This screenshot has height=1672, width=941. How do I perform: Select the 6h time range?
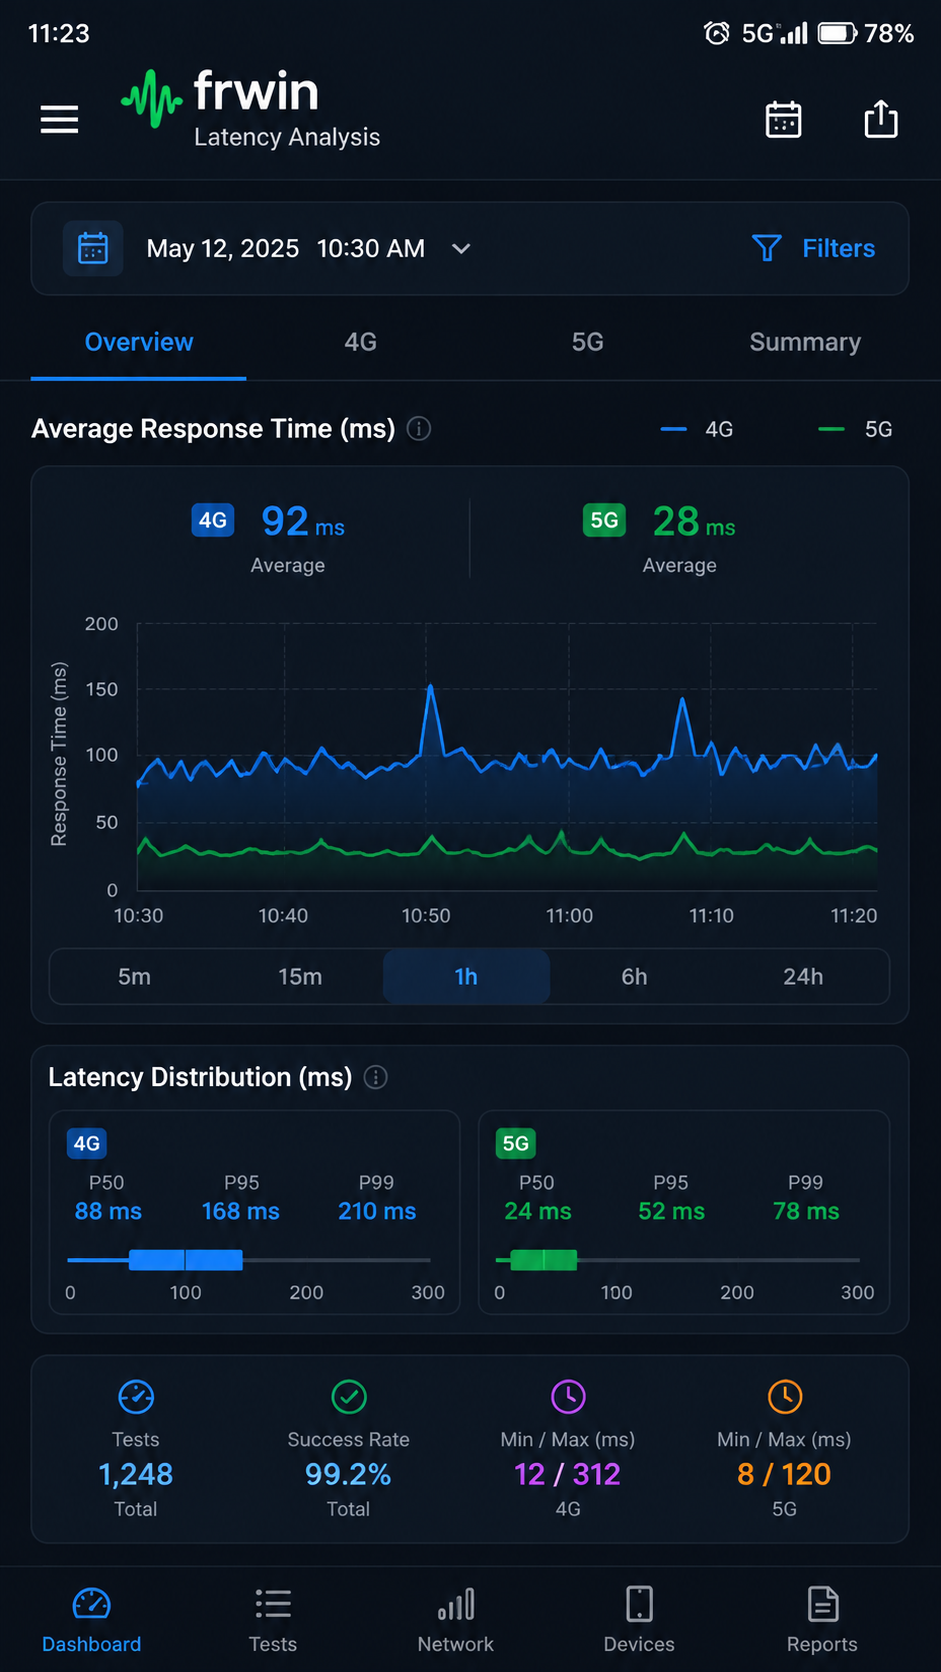[x=634, y=976]
